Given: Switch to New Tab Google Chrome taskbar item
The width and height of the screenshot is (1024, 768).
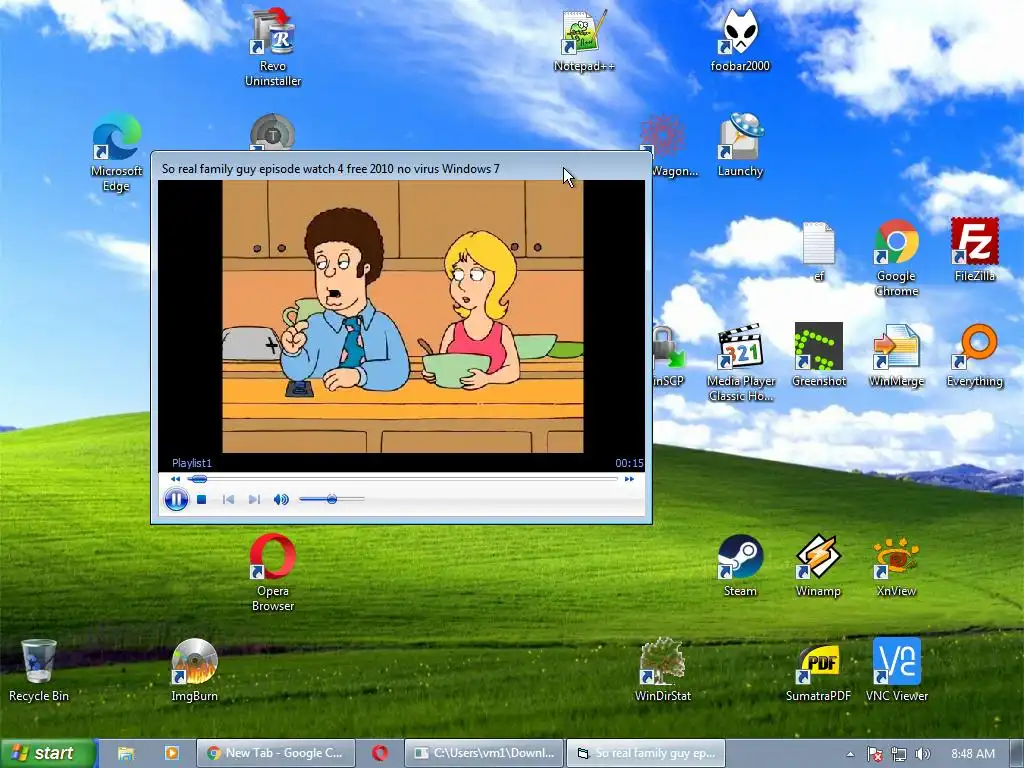Looking at the screenshot, I should click(276, 753).
